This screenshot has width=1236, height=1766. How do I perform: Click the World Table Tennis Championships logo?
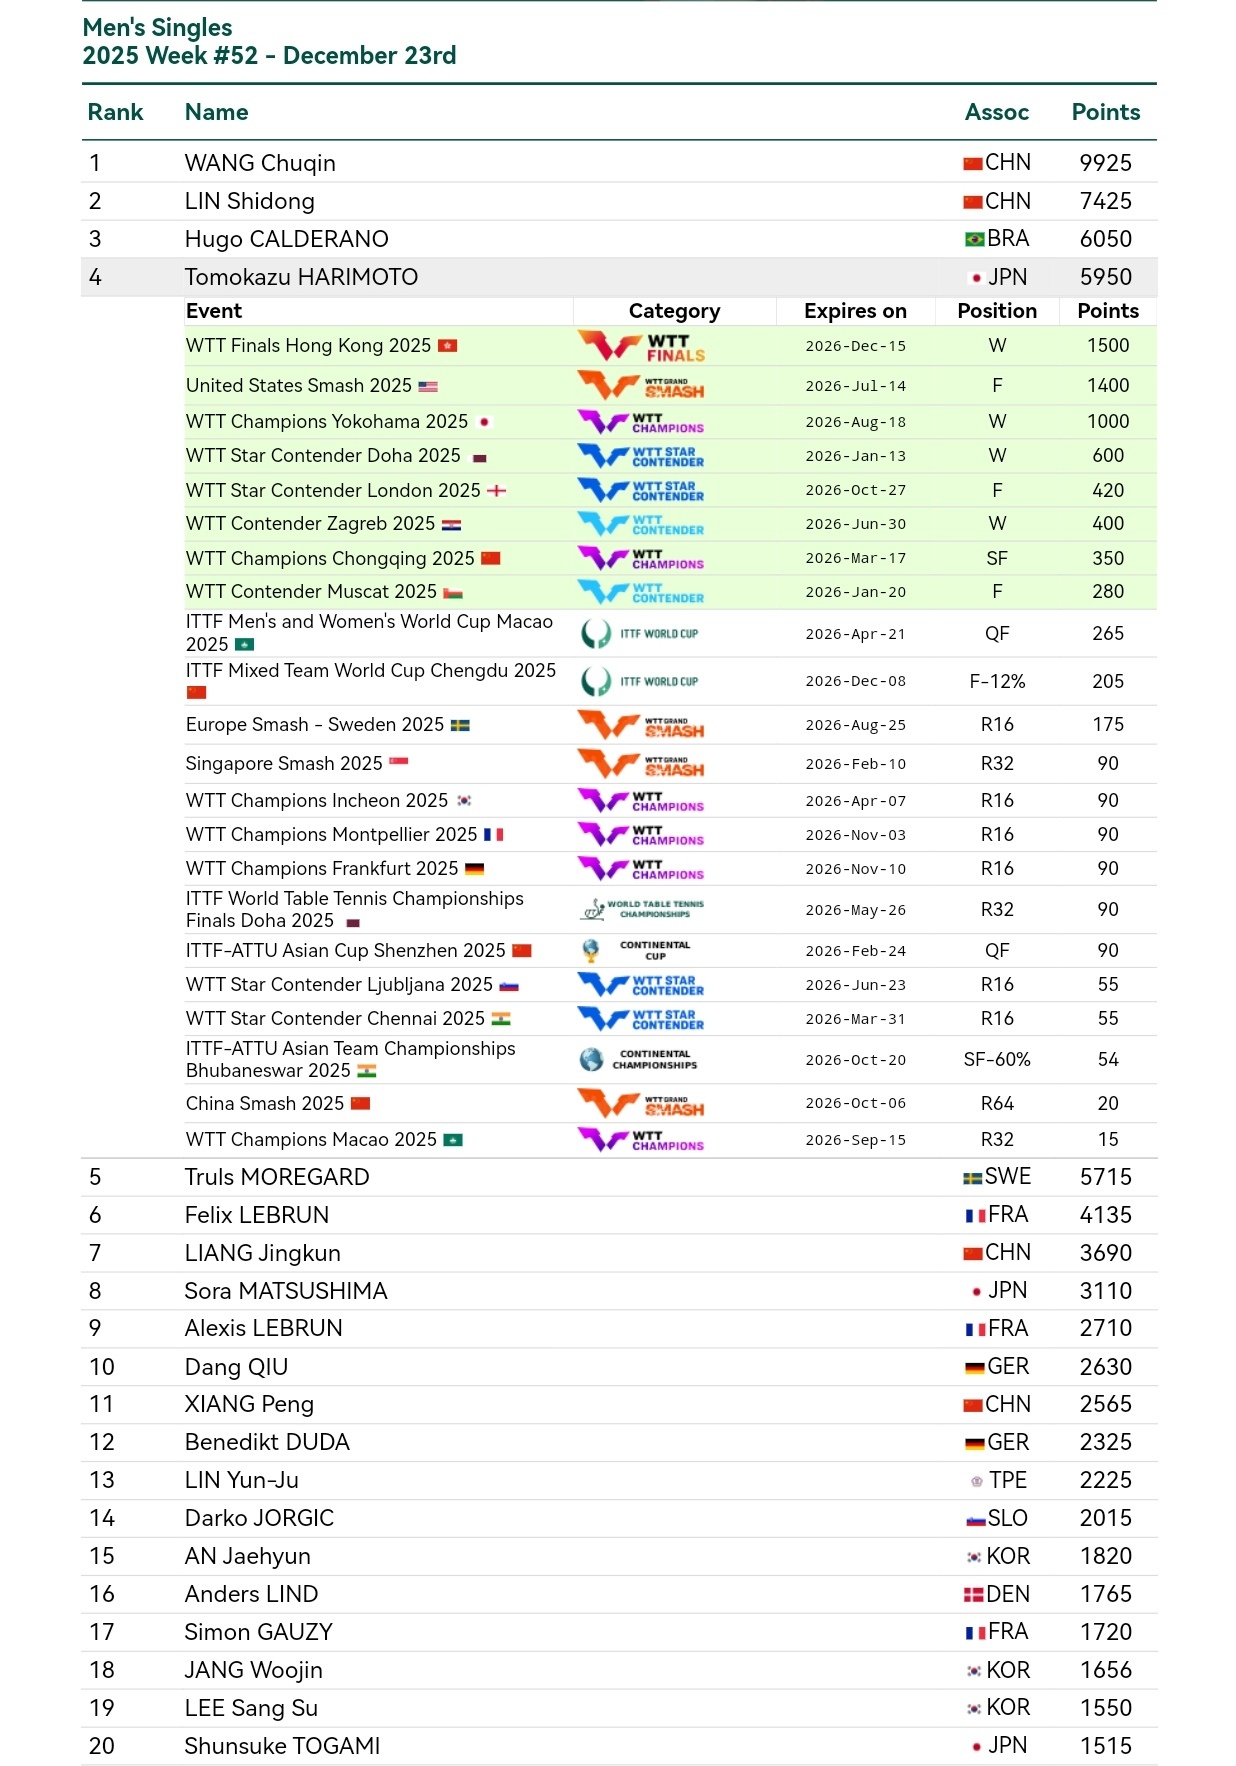pos(643,909)
